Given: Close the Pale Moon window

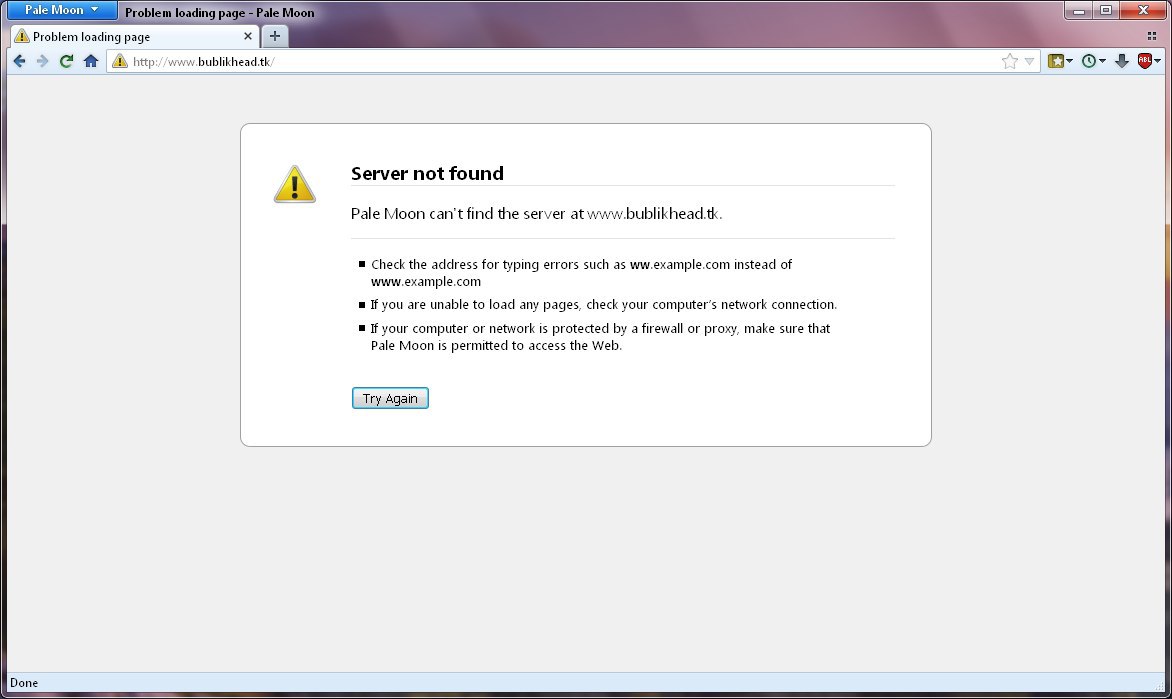Looking at the screenshot, I should pos(1143,10).
